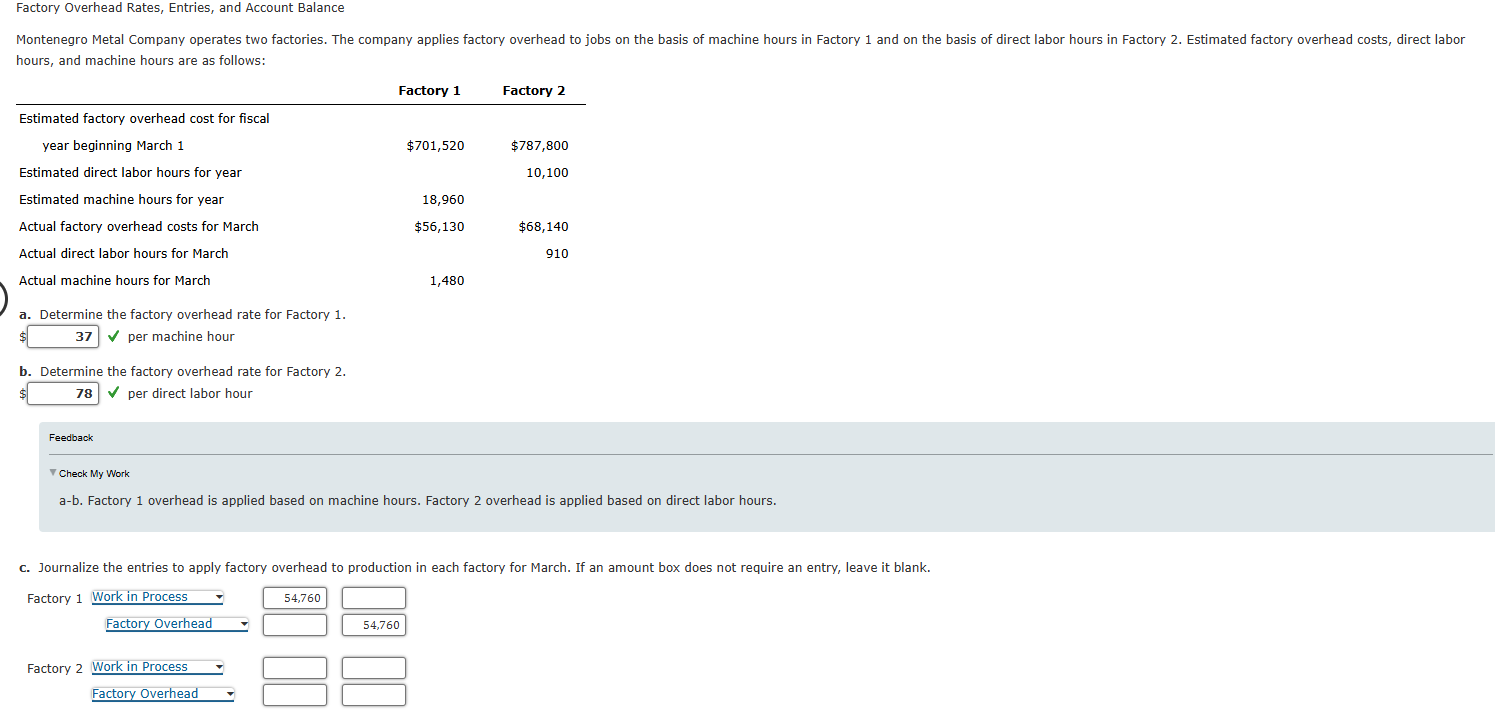Viewport: 1495px width, 718px height.
Task: Click the Factory Overhead Rates, Entries title
Action: [x=180, y=8]
